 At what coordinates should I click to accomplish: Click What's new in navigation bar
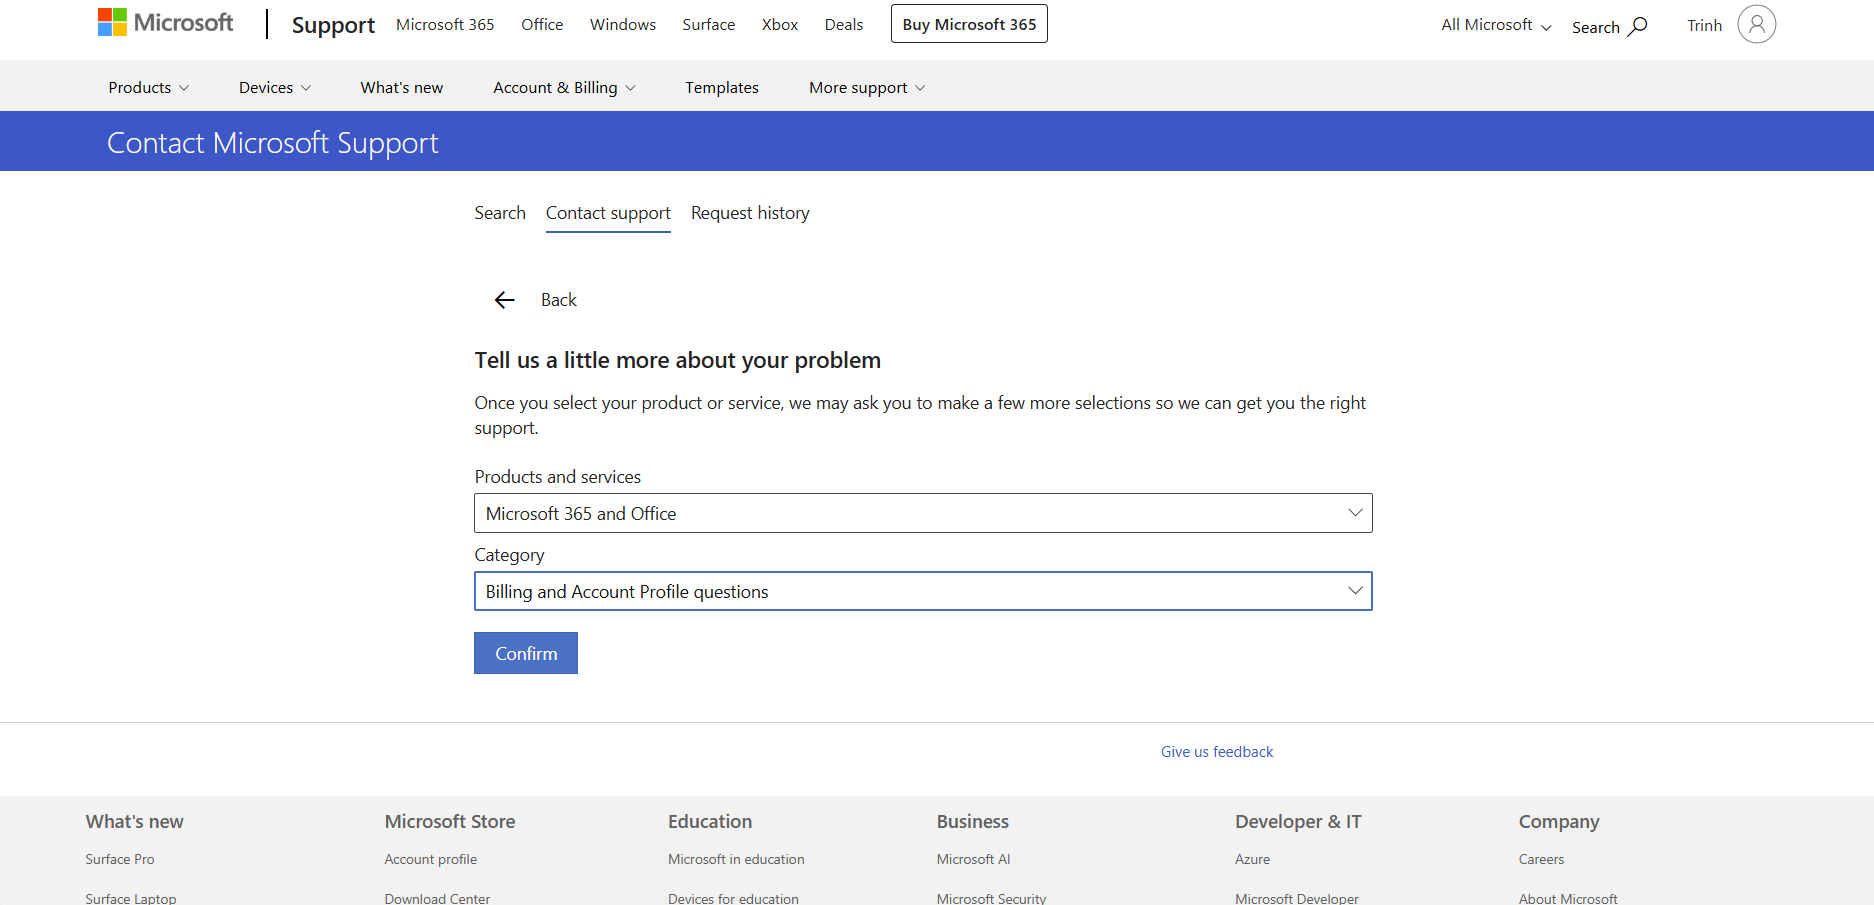point(402,88)
